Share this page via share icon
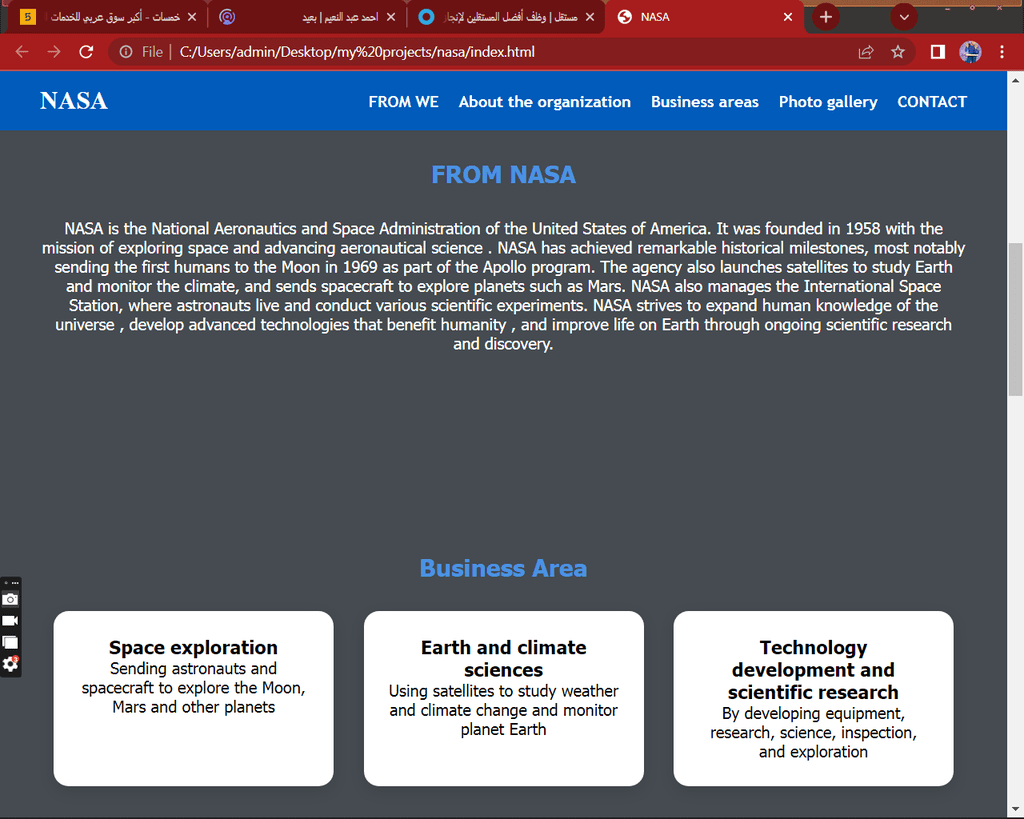This screenshot has height=819, width=1024. point(866,52)
